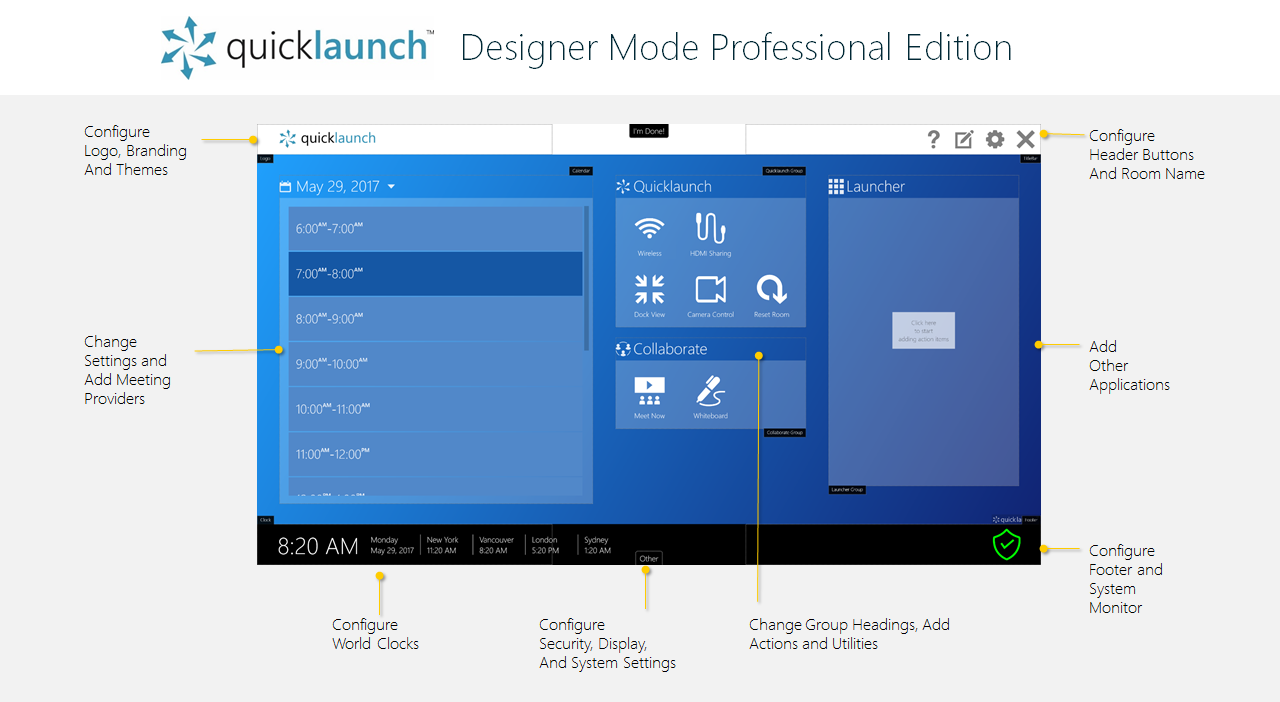This screenshot has height=702, width=1280.
Task: Launch the Wireless sharing icon
Action: (649, 234)
